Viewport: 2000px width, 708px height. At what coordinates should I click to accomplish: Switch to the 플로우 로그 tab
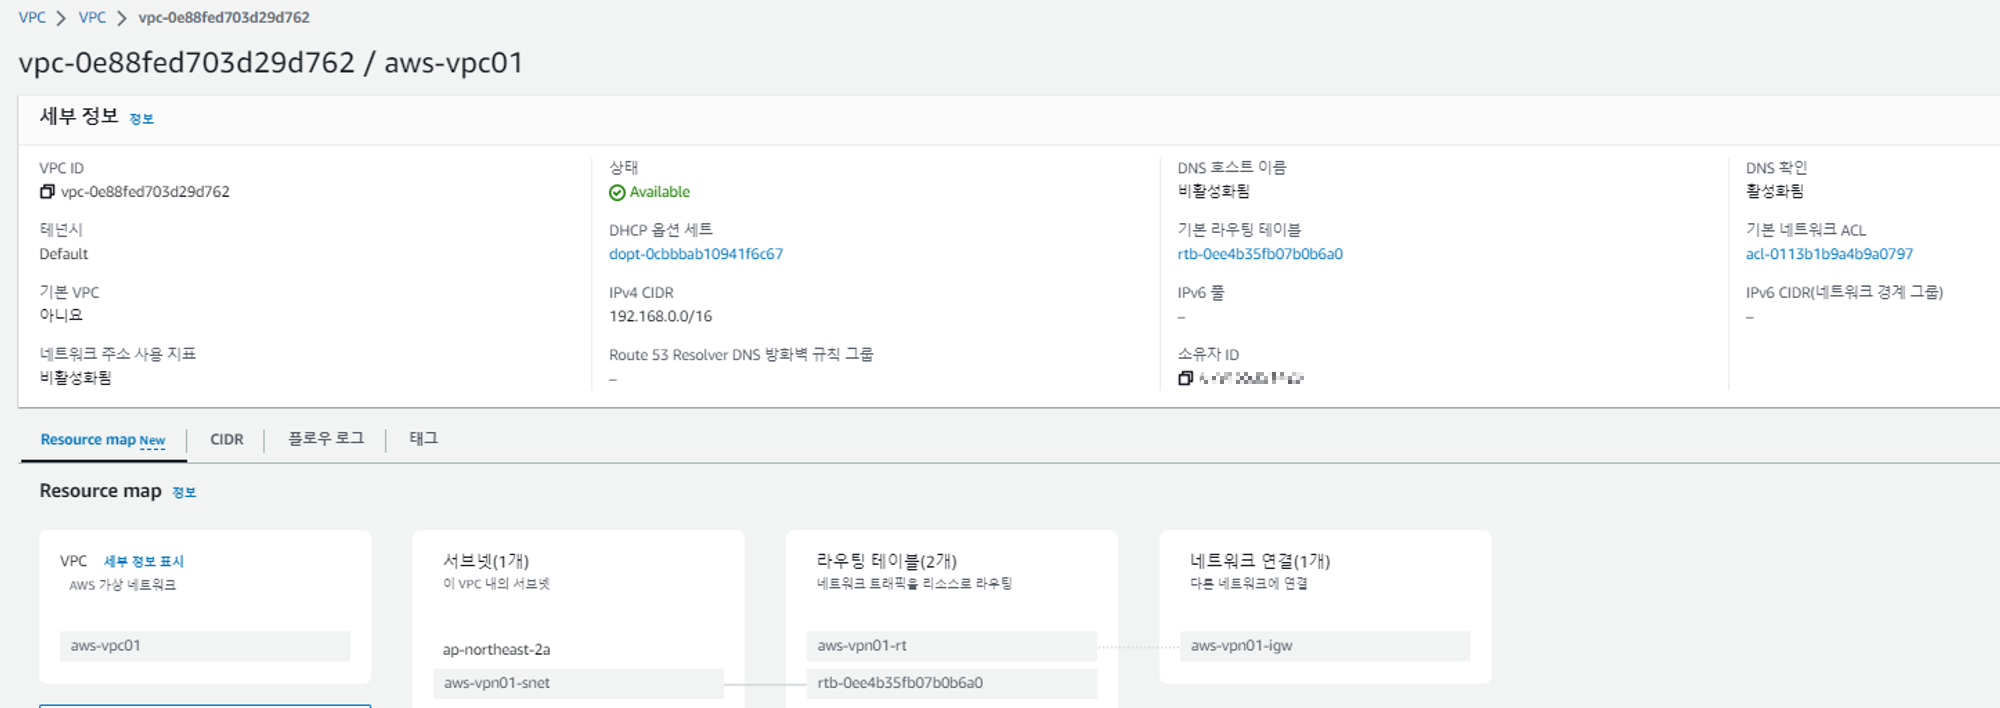pos(326,439)
